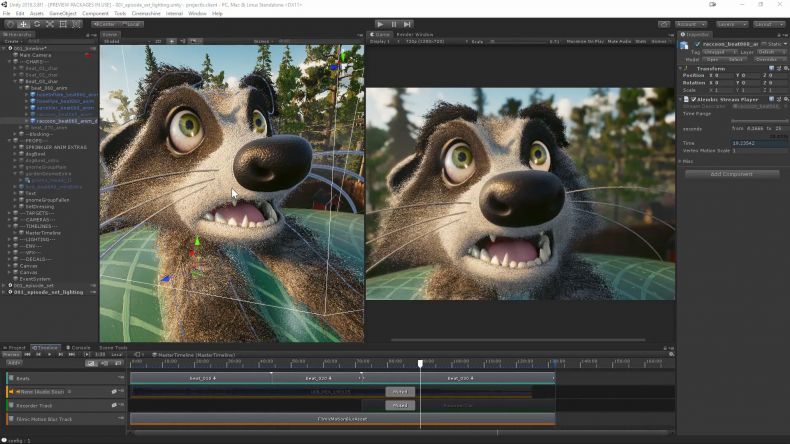Viewport: 790px width, 444px height.
Task: Select MasterTimeline in Hierarchy
Action: point(43,233)
